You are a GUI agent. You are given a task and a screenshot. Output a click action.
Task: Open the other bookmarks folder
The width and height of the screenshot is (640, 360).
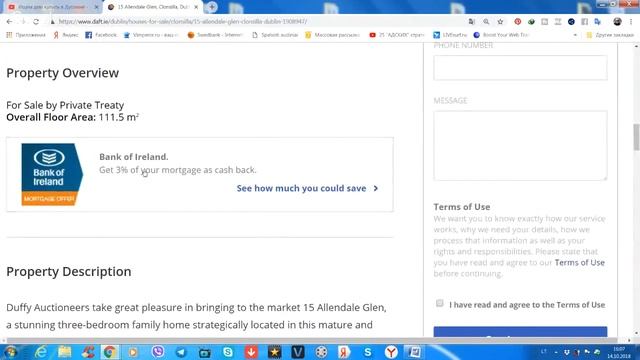pos(610,35)
